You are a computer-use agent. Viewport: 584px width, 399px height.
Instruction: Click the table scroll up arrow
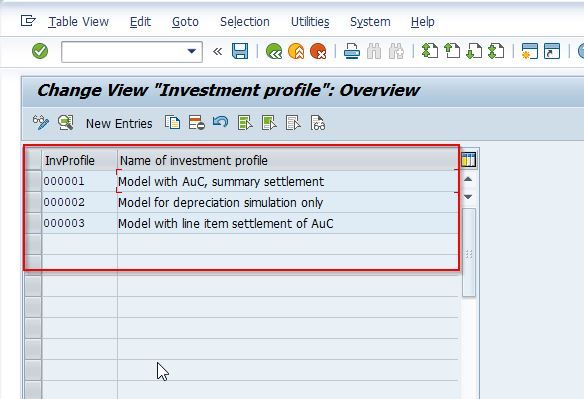point(468,179)
